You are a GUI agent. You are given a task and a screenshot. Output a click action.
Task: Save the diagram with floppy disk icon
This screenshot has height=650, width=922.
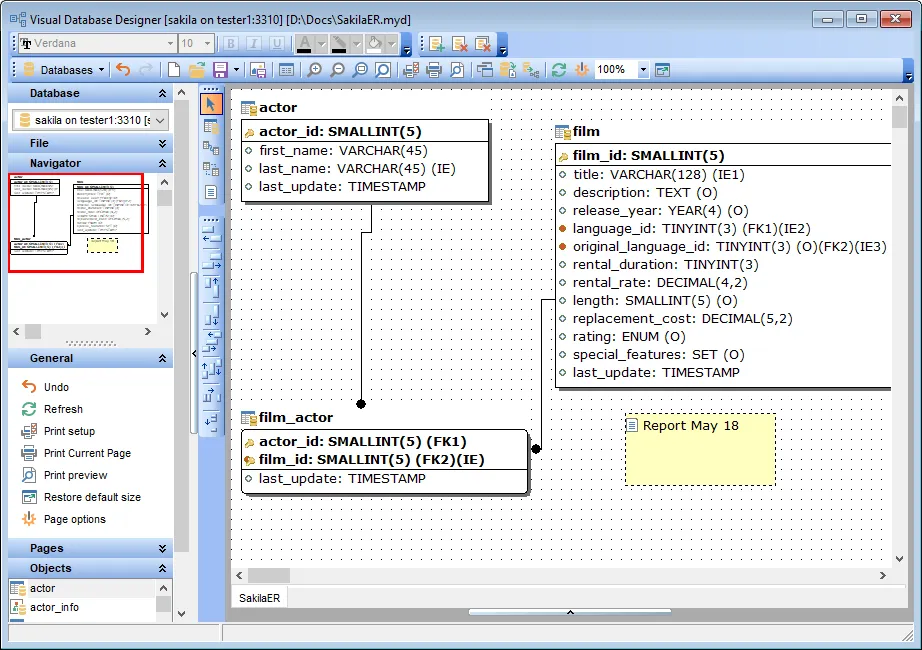(220, 70)
